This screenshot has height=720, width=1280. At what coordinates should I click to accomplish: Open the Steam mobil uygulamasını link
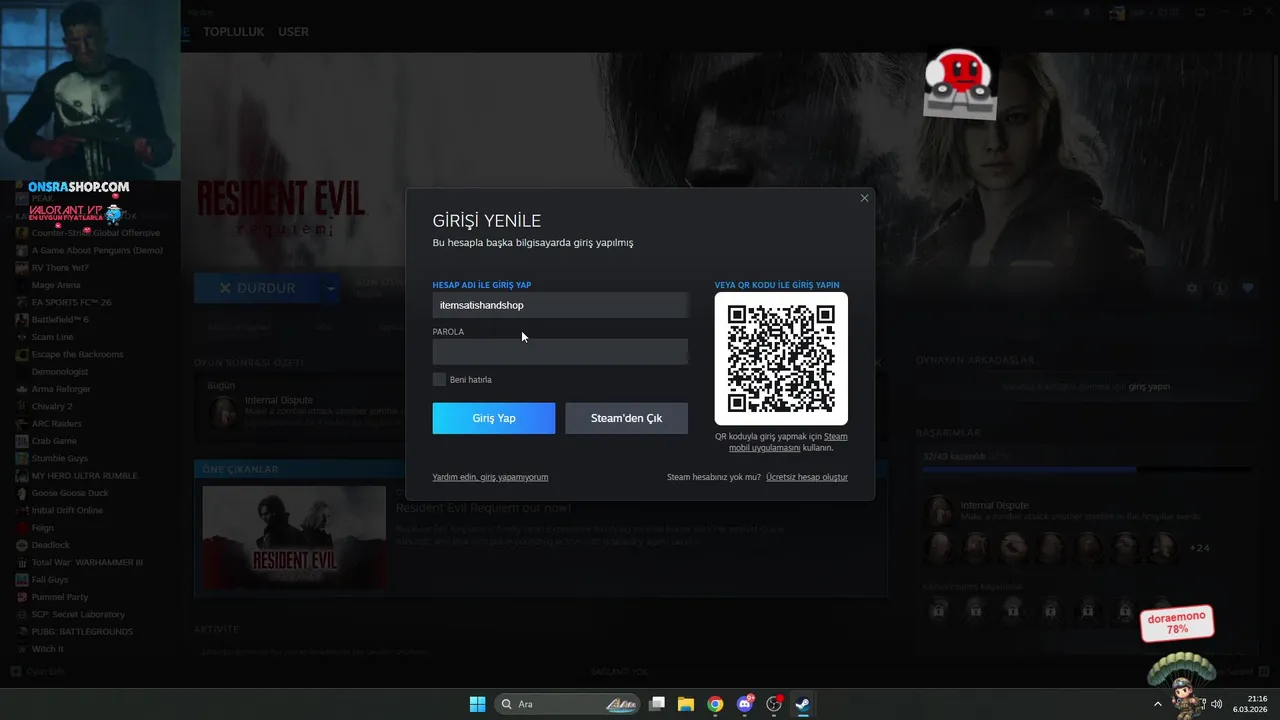[788, 442]
